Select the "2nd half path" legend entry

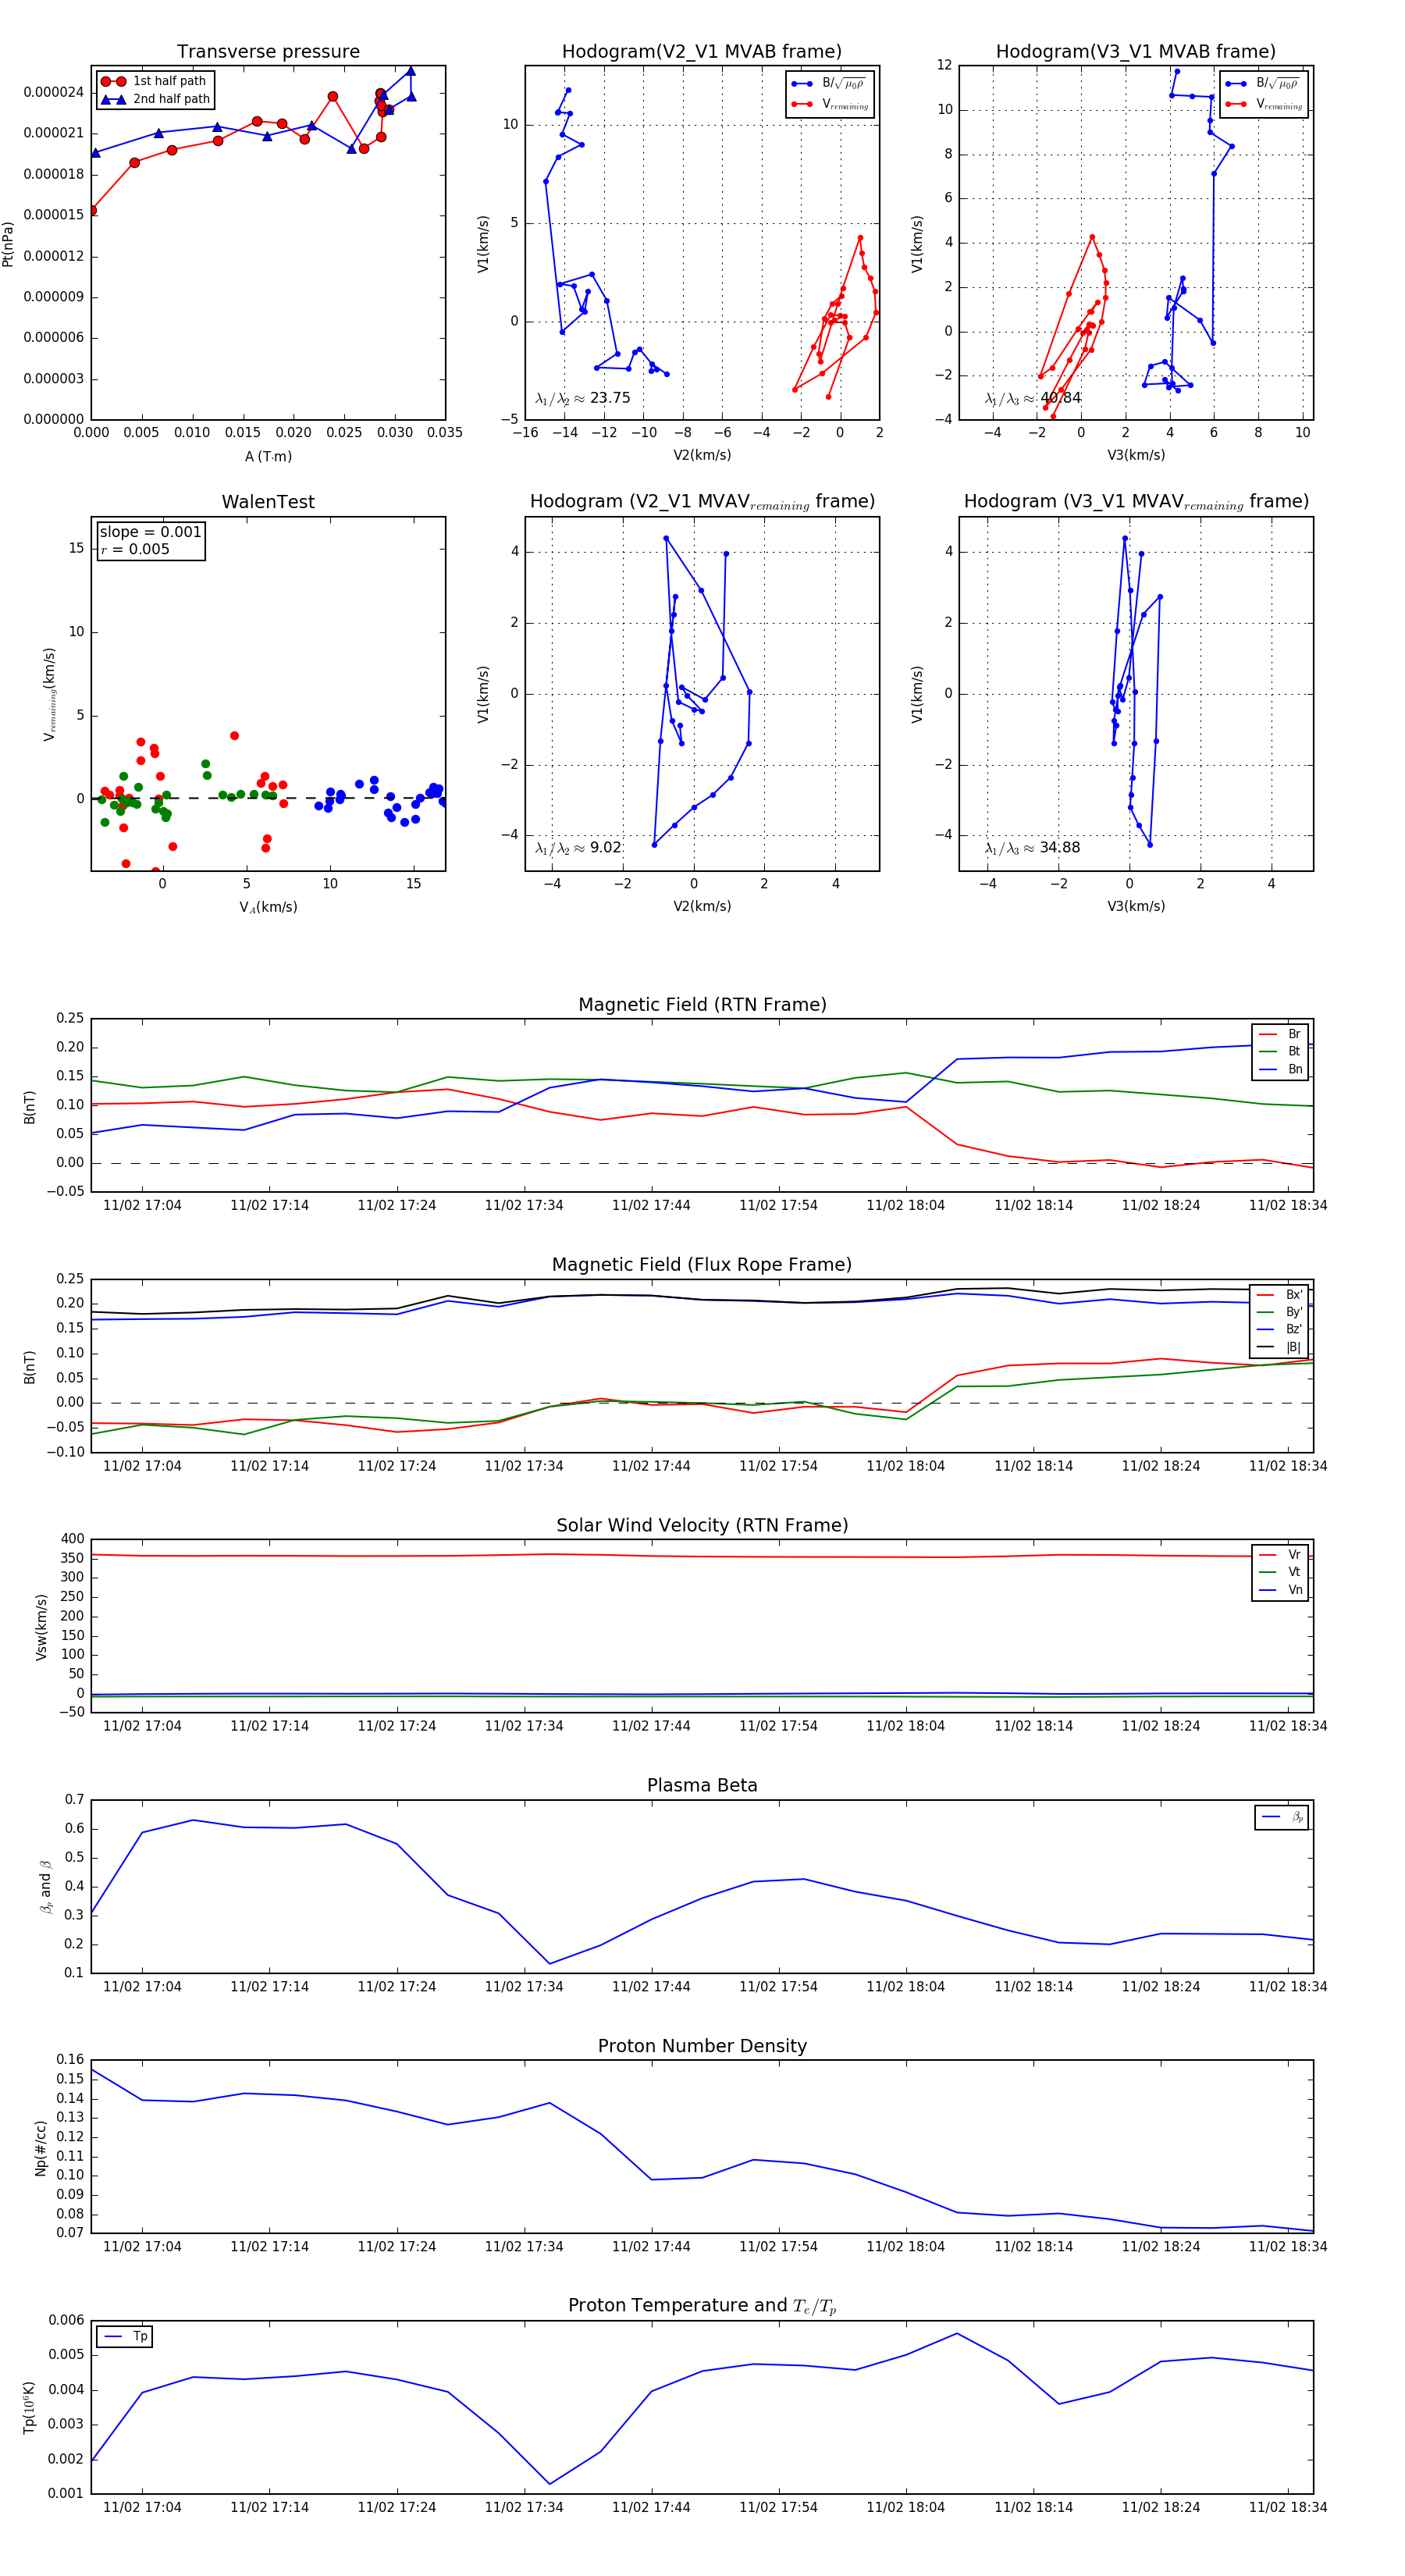[155, 99]
